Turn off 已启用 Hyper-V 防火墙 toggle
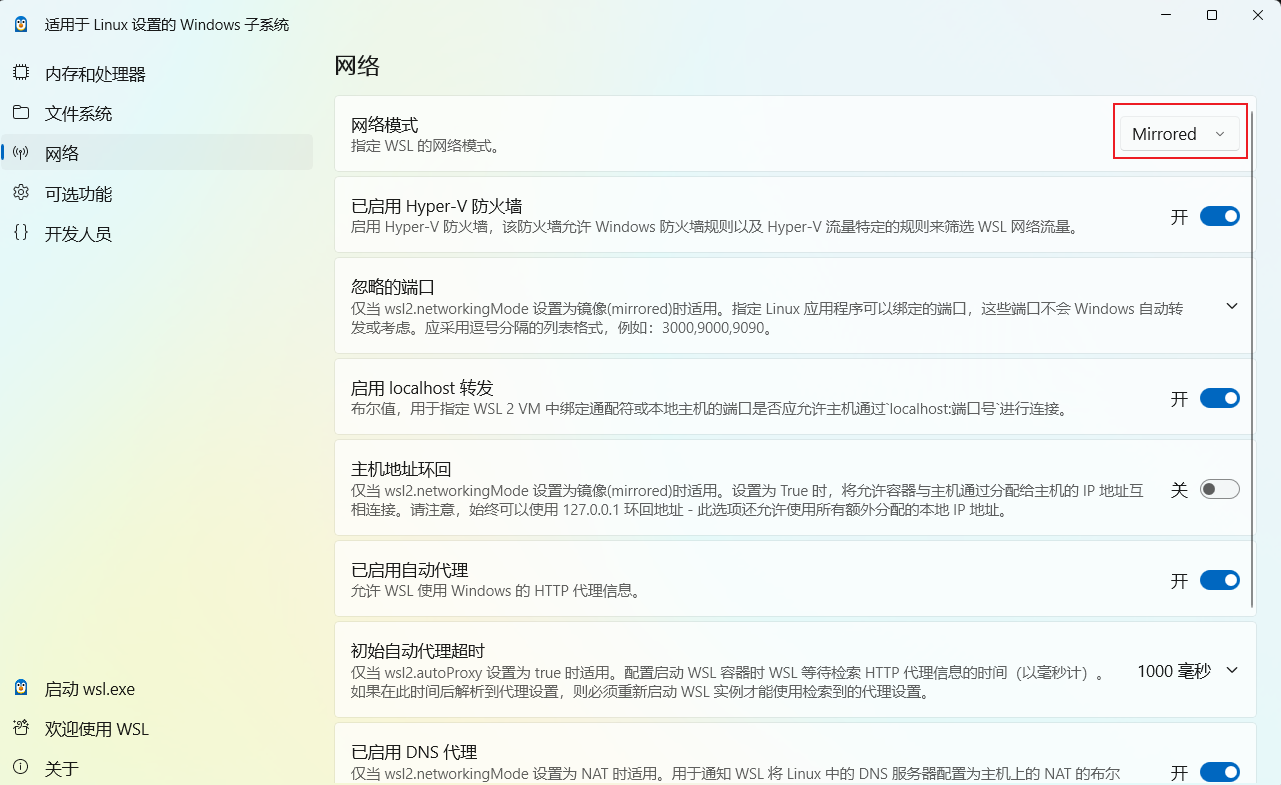 pyautogui.click(x=1220, y=216)
